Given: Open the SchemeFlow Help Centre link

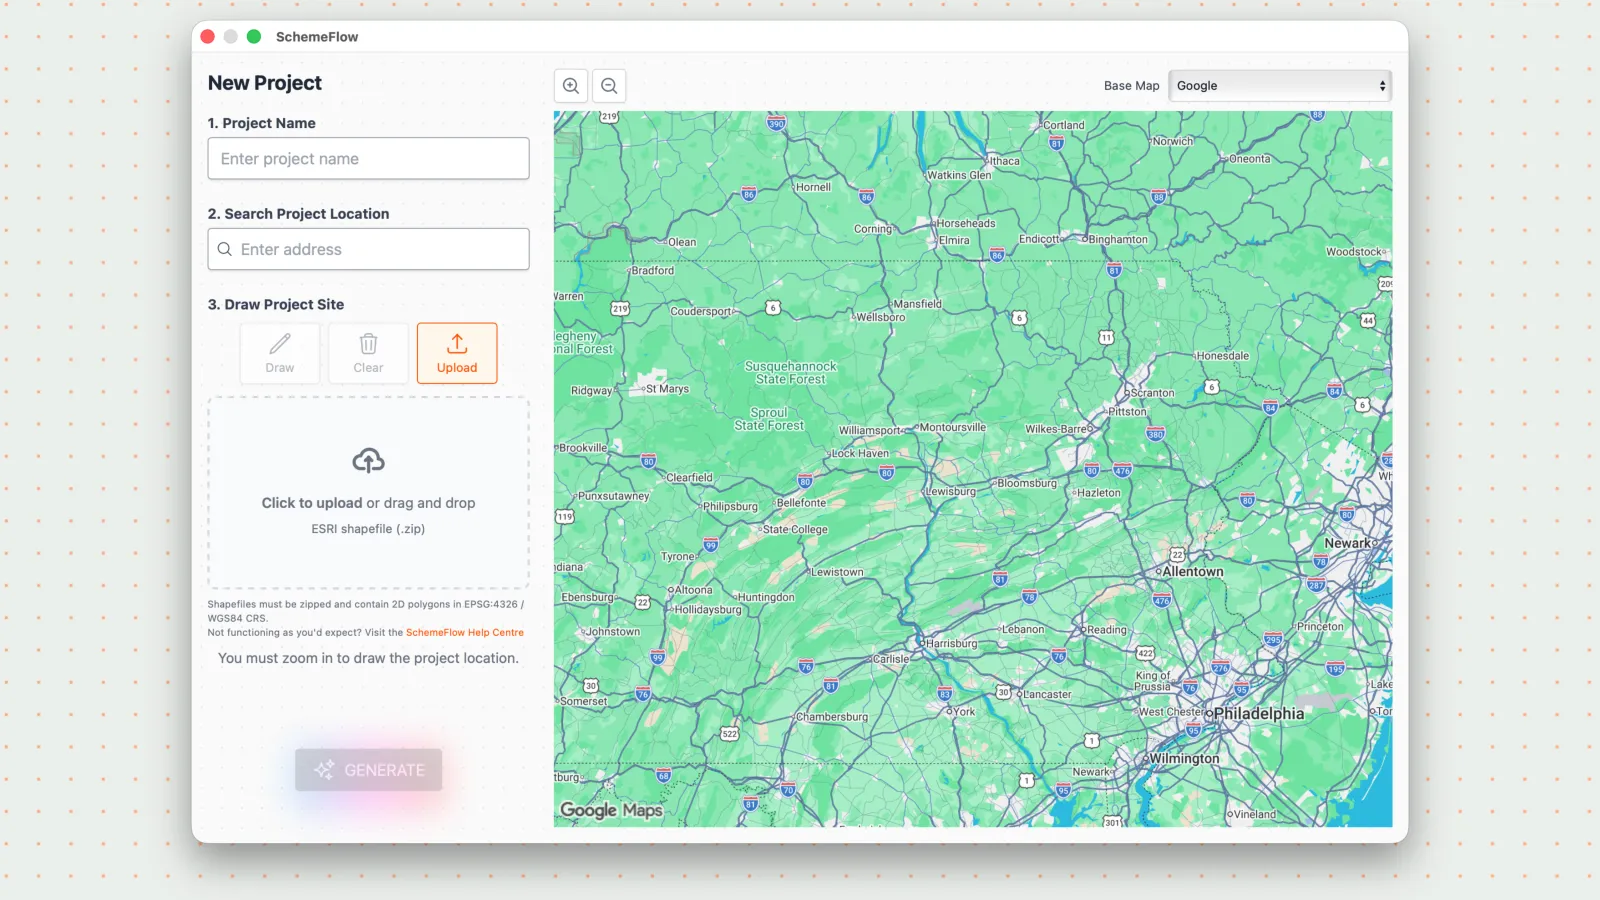Looking at the screenshot, I should pyautogui.click(x=465, y=633).
